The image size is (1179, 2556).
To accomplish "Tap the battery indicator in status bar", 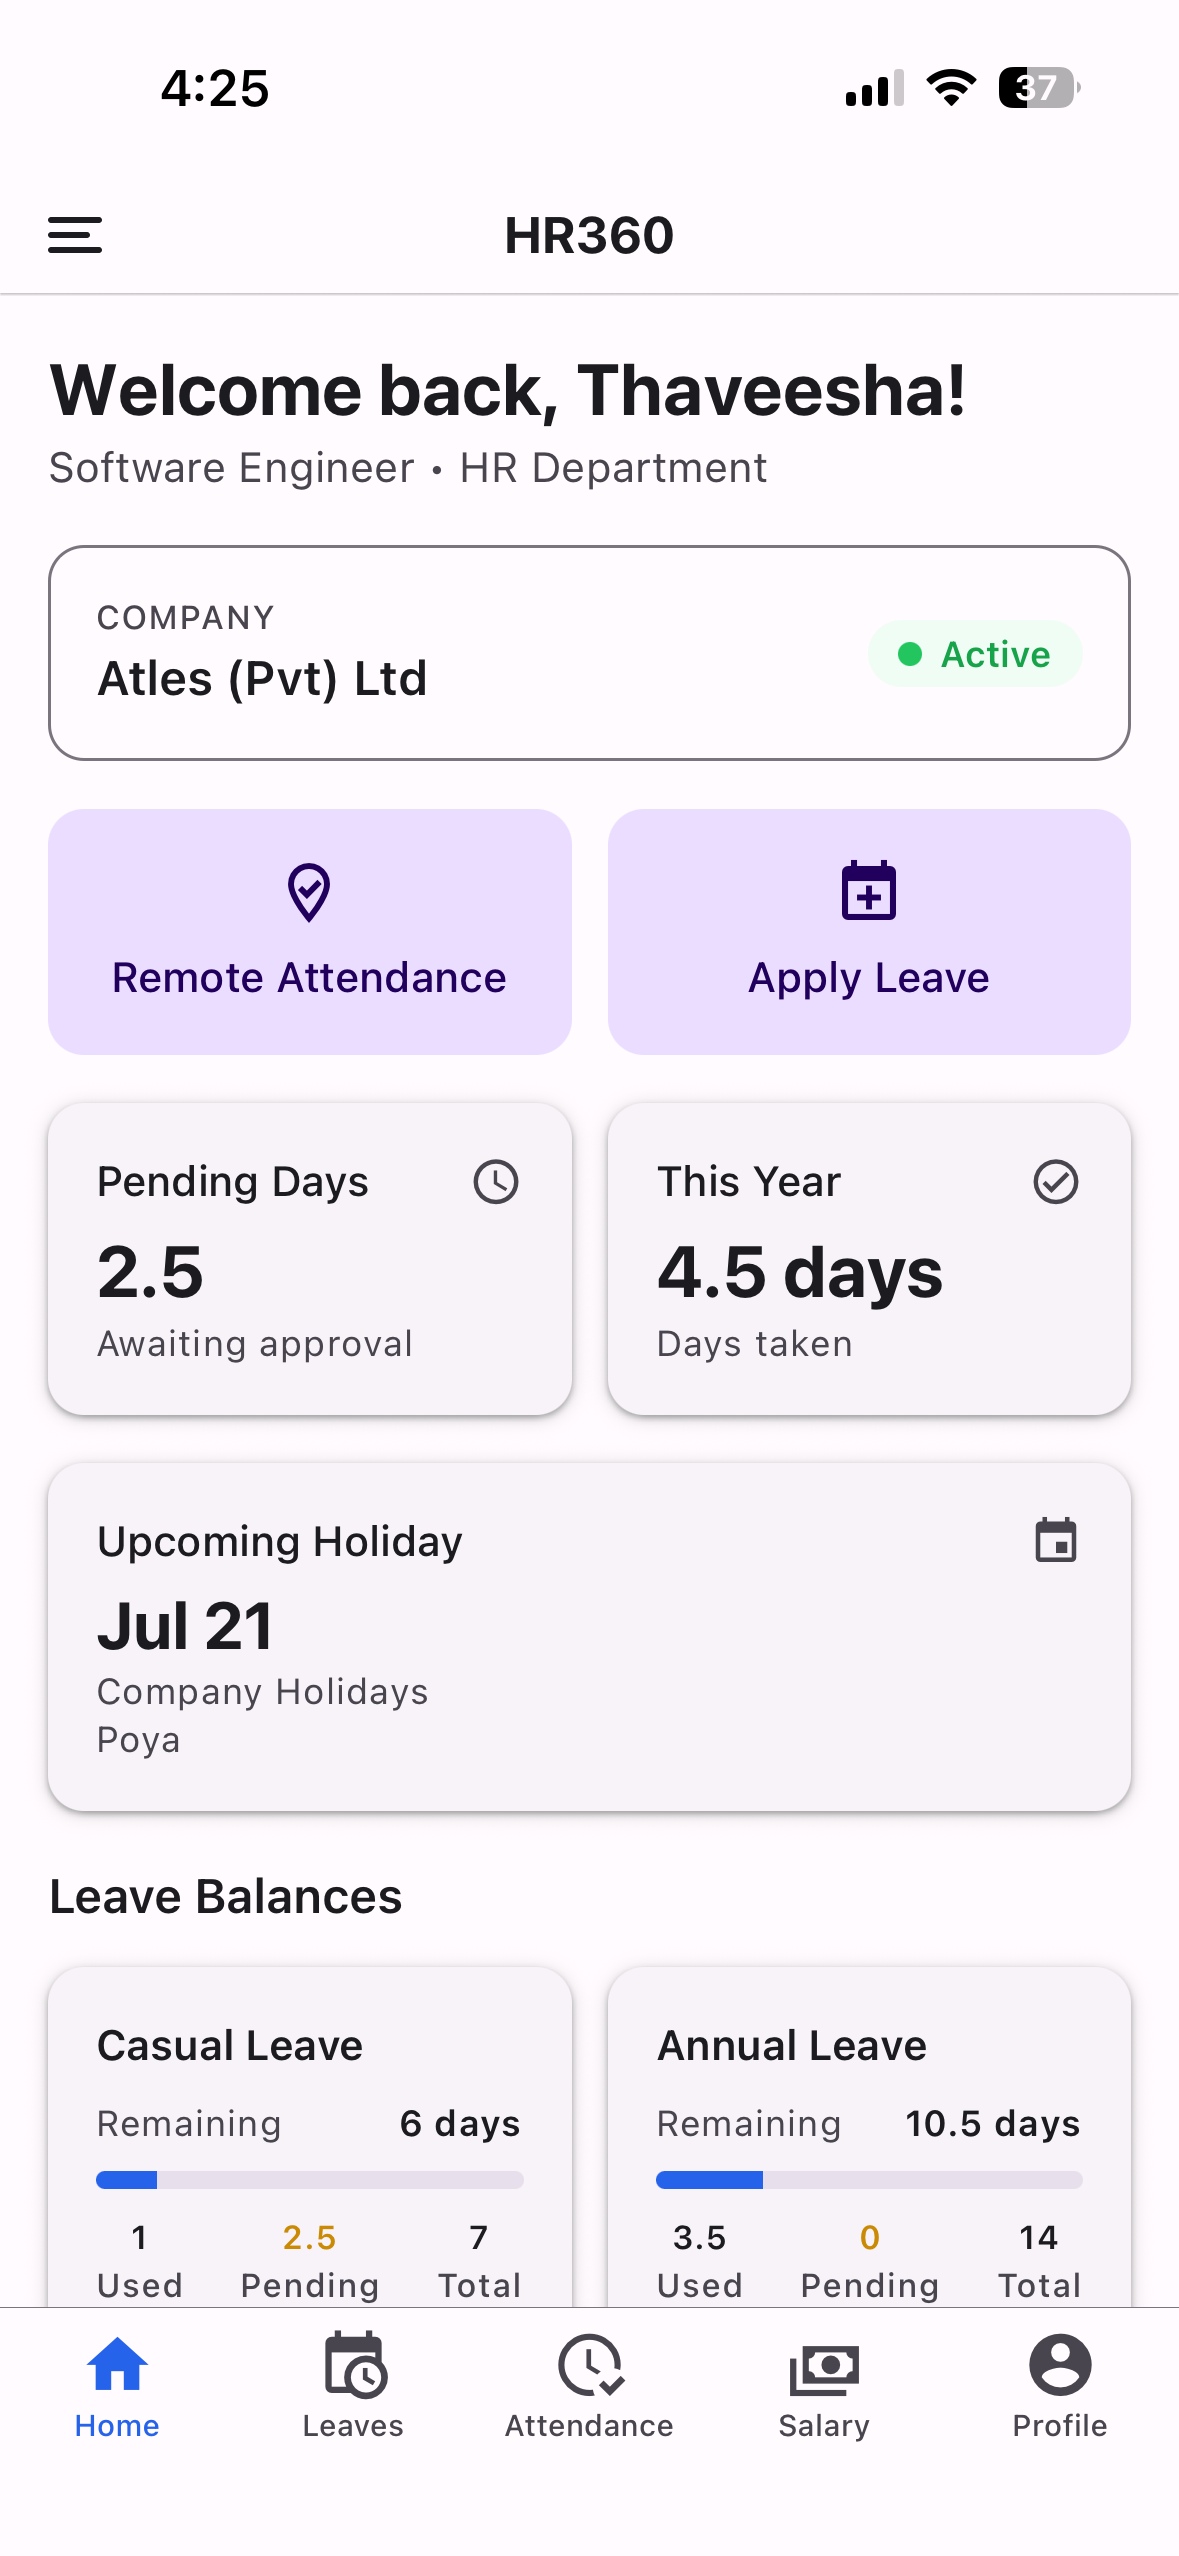I will pos(1040,88).
